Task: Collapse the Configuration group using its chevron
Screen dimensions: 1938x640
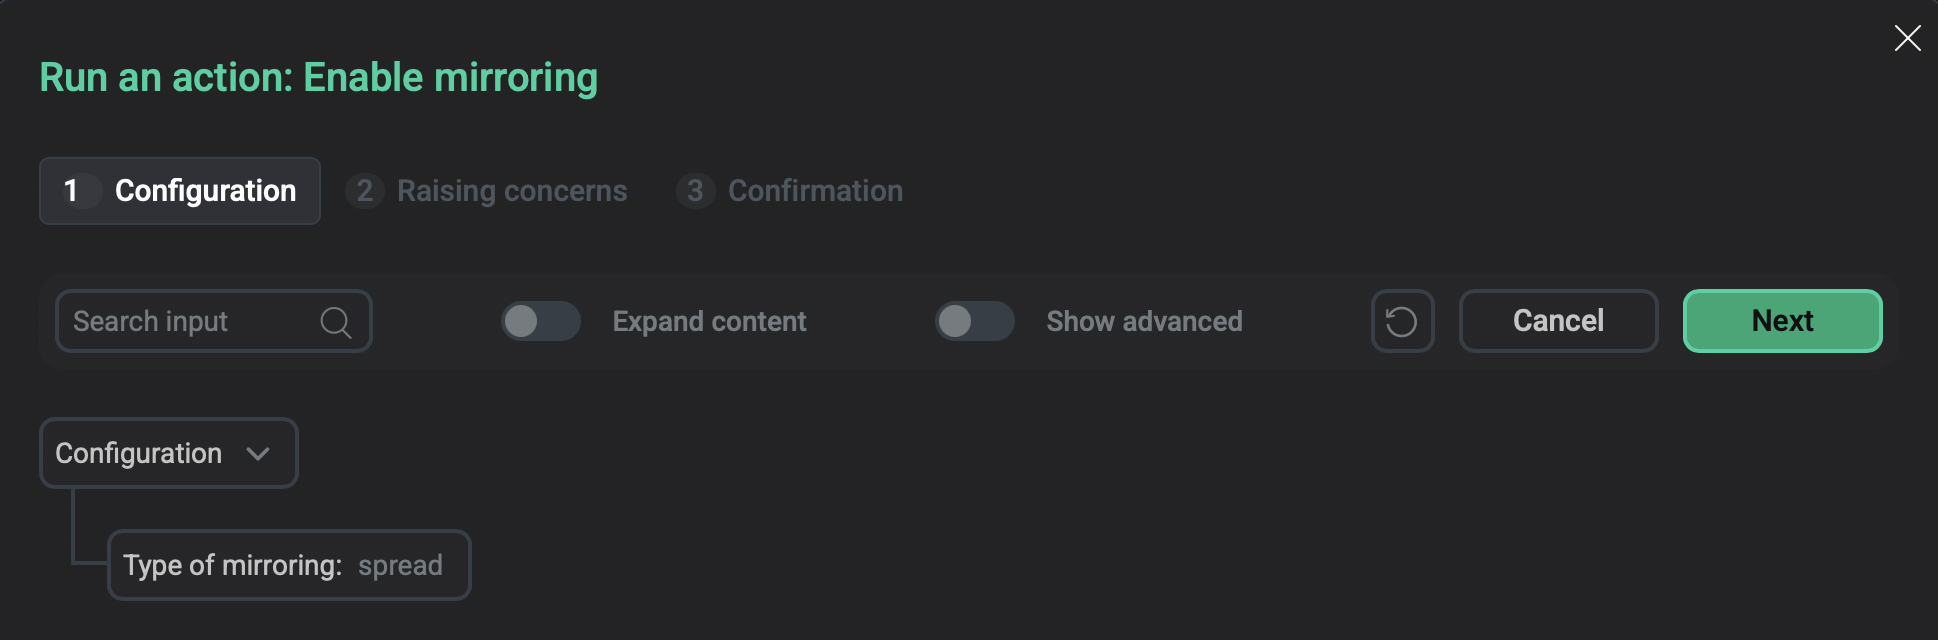Action: (258, 454)
